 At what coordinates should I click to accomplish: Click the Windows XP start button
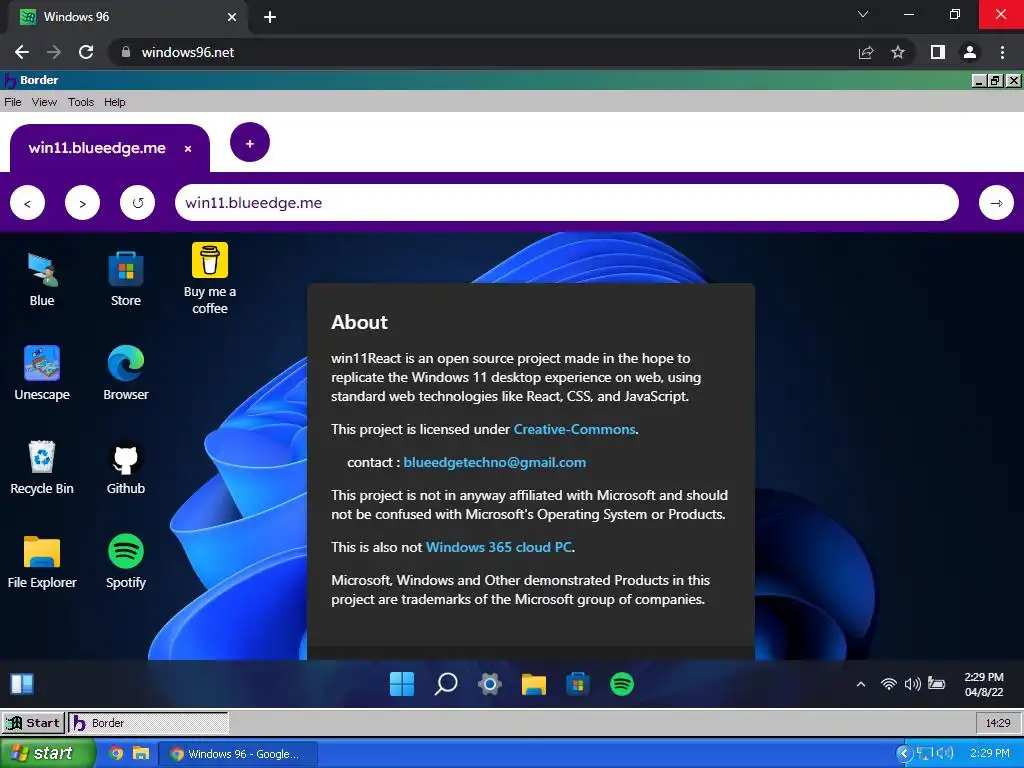coord(46,753)
